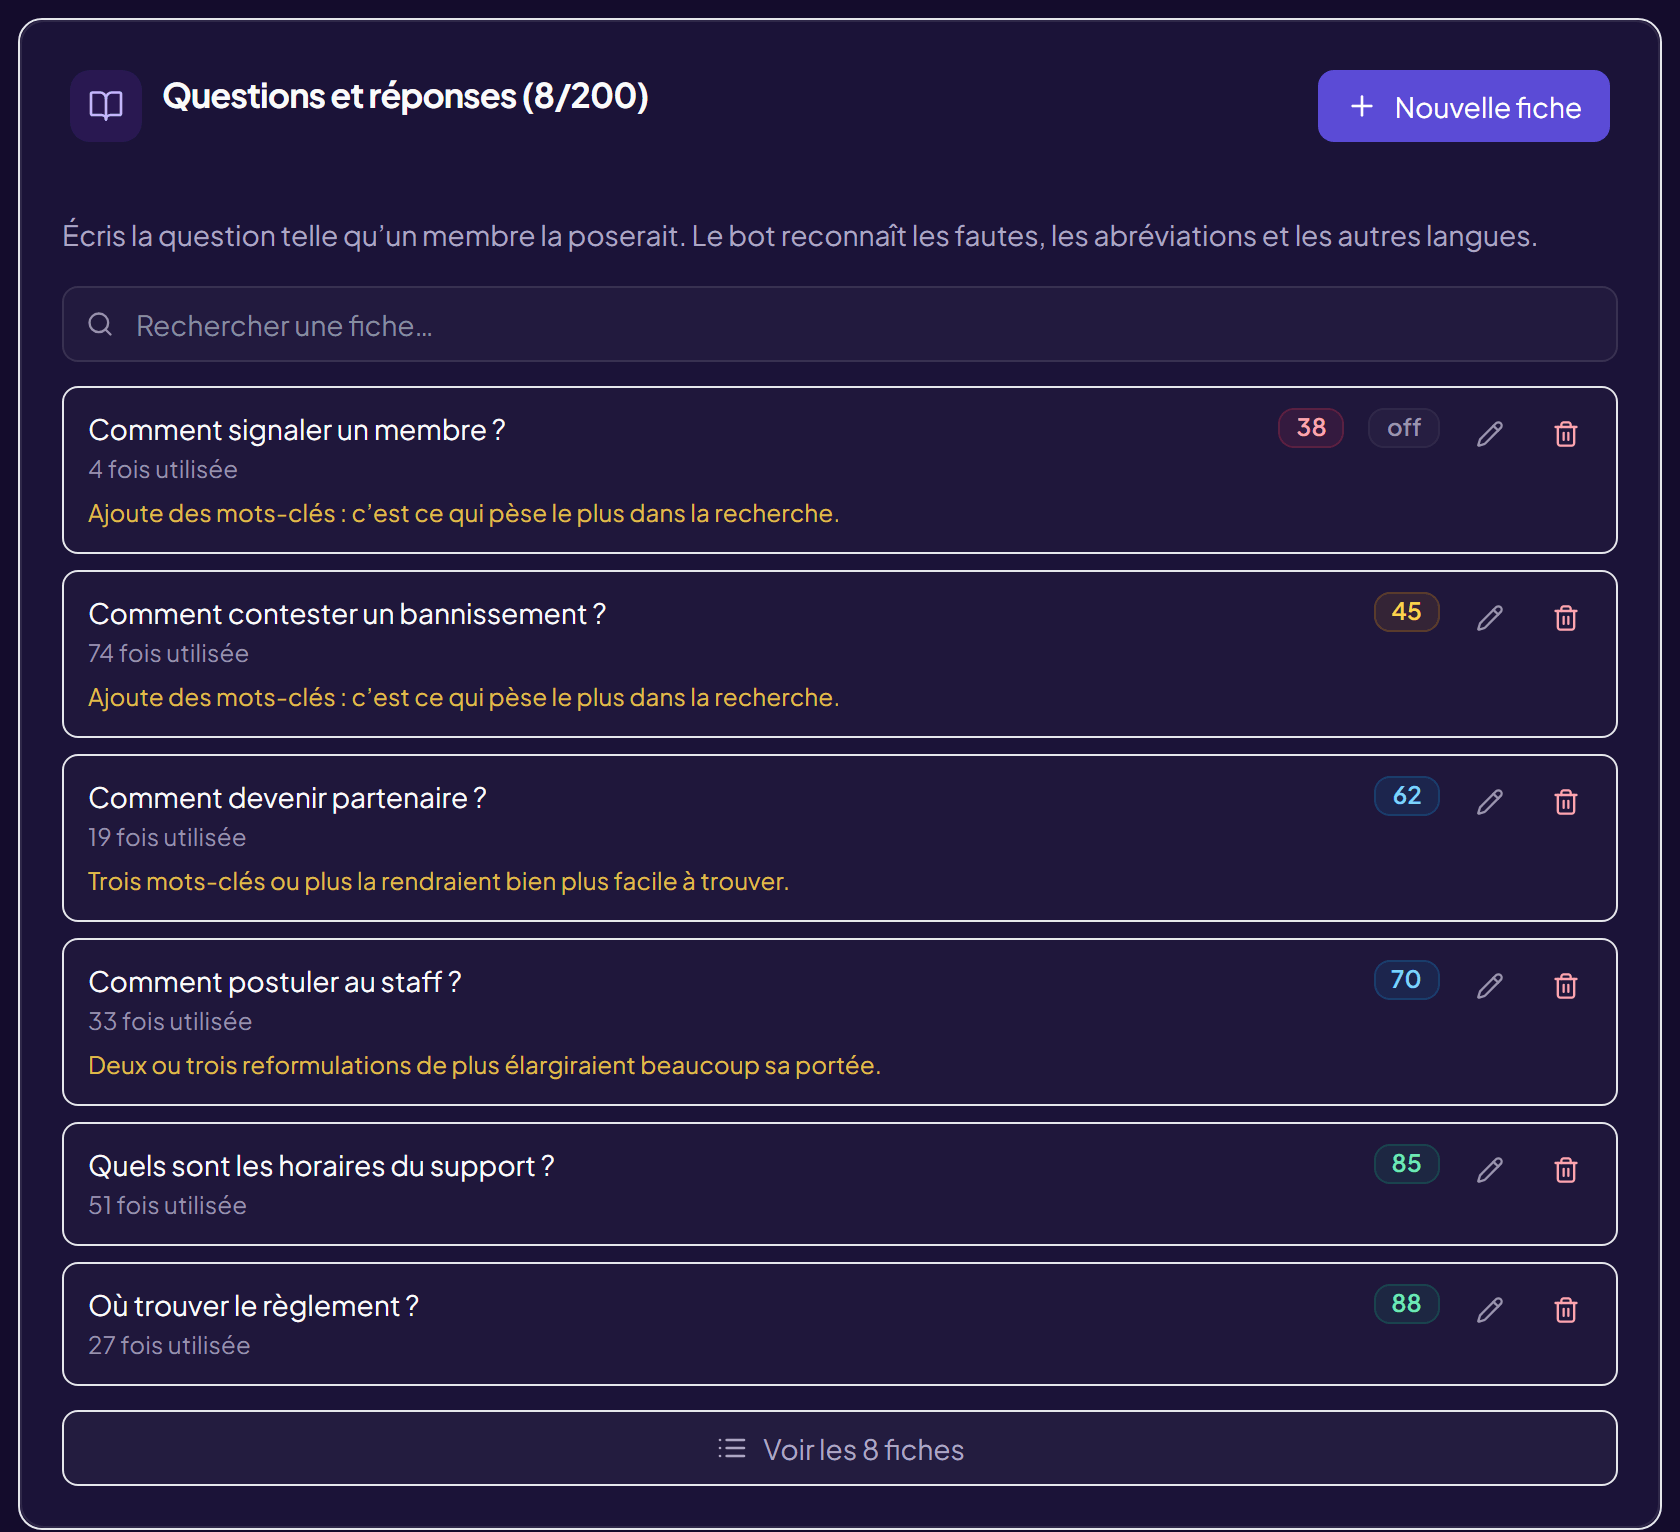The height and width of the screenshot is (1532, 1680).
Task: Click score badge 38 on signaler un membre
Action: pos(1311,428)
